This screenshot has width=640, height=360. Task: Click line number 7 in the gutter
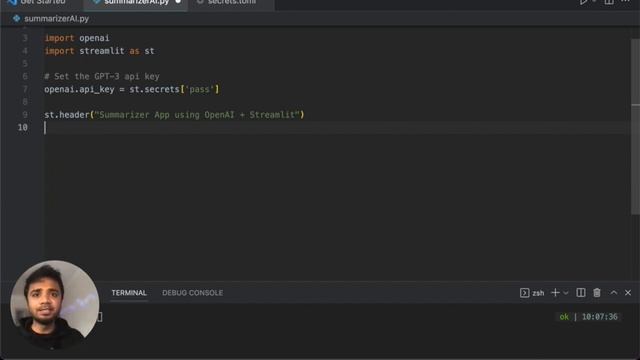tap(25, 89)
